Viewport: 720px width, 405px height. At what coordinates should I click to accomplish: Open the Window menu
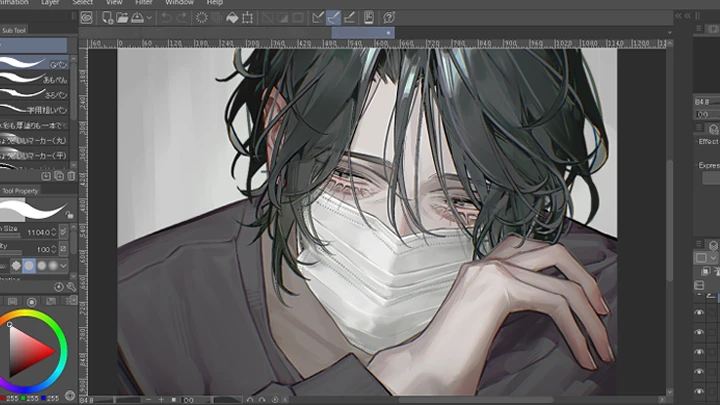[x=180, y=2]
